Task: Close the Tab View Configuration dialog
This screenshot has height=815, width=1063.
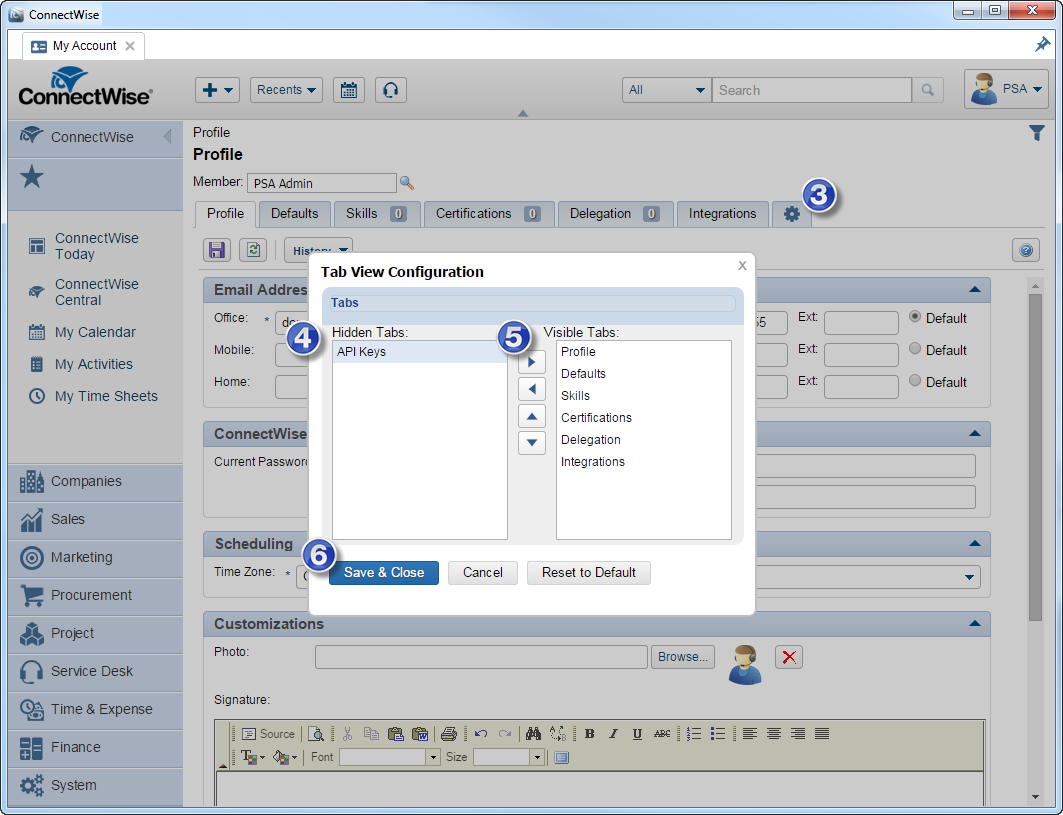Action: [742, 266]
